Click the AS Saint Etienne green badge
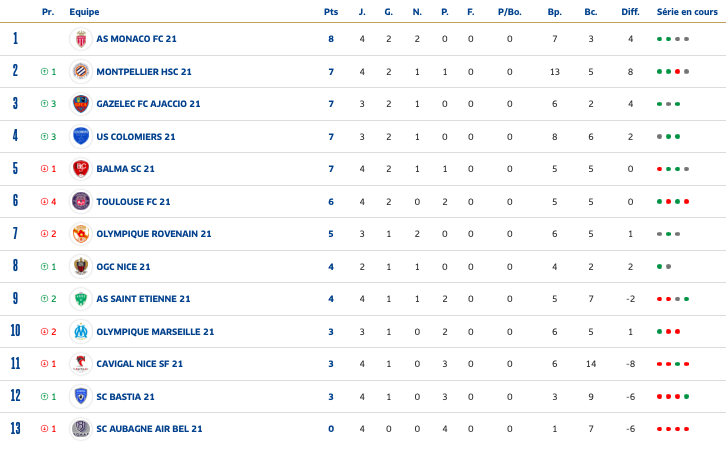The height and width of the screenshot is (450, 726). point(81,299)
